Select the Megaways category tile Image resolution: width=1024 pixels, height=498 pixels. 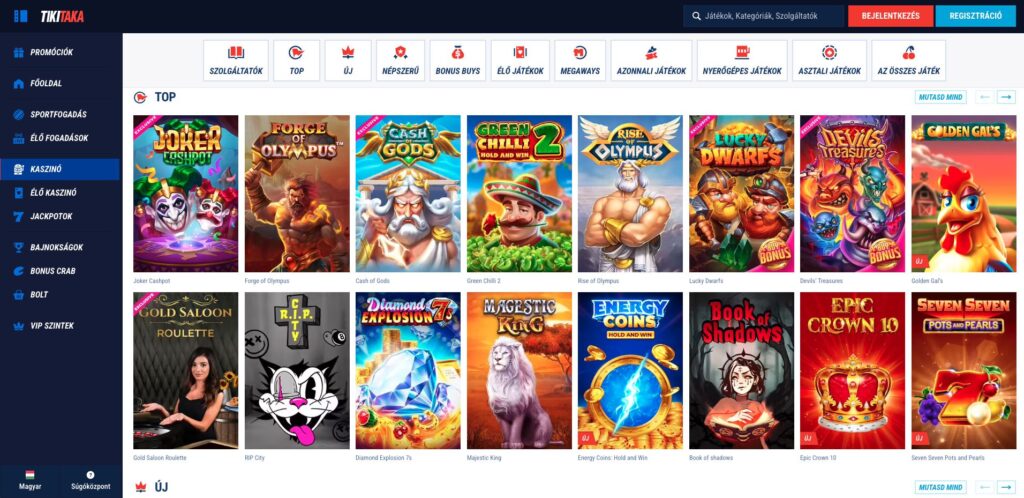(x=580, y=60)
